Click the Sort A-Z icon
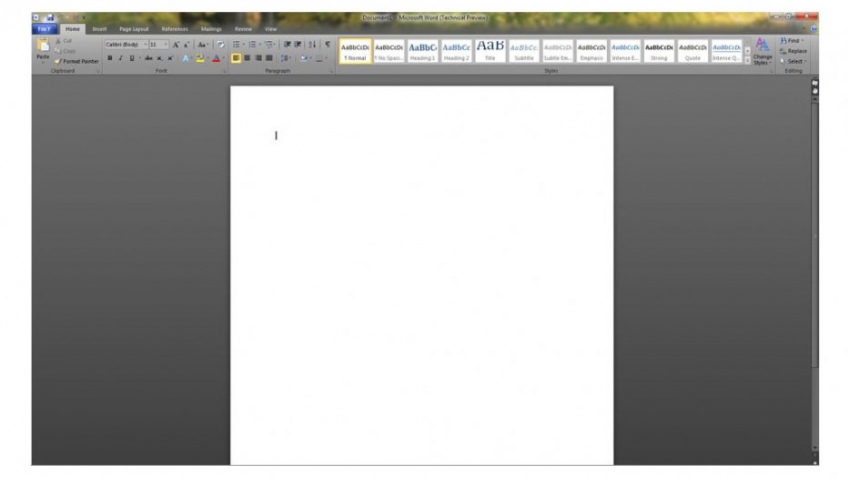 [x=312, y=44]
